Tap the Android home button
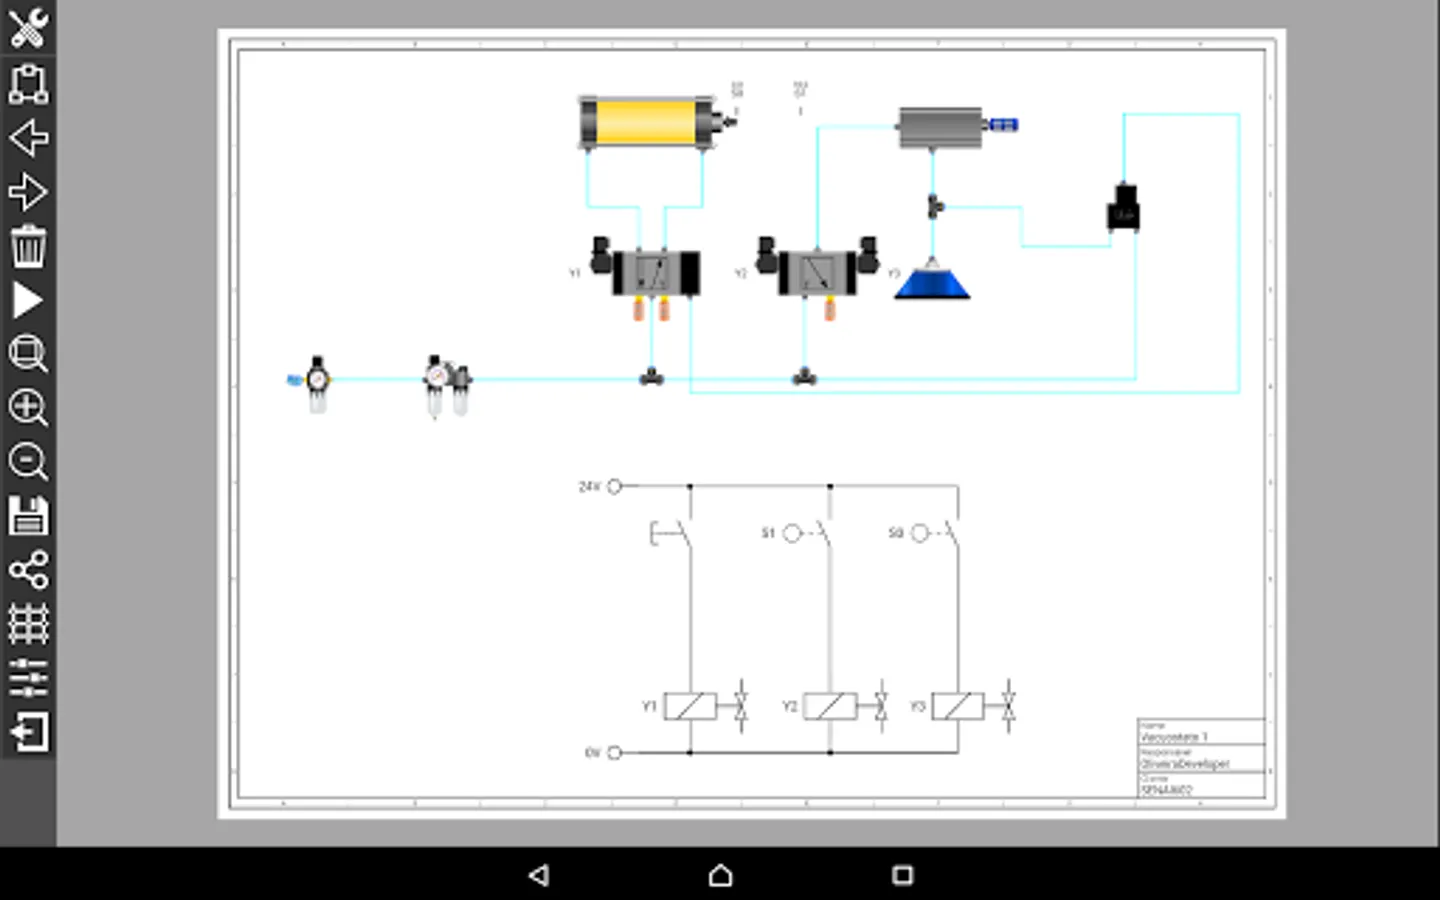The image size is (1440, 900). 720,875
